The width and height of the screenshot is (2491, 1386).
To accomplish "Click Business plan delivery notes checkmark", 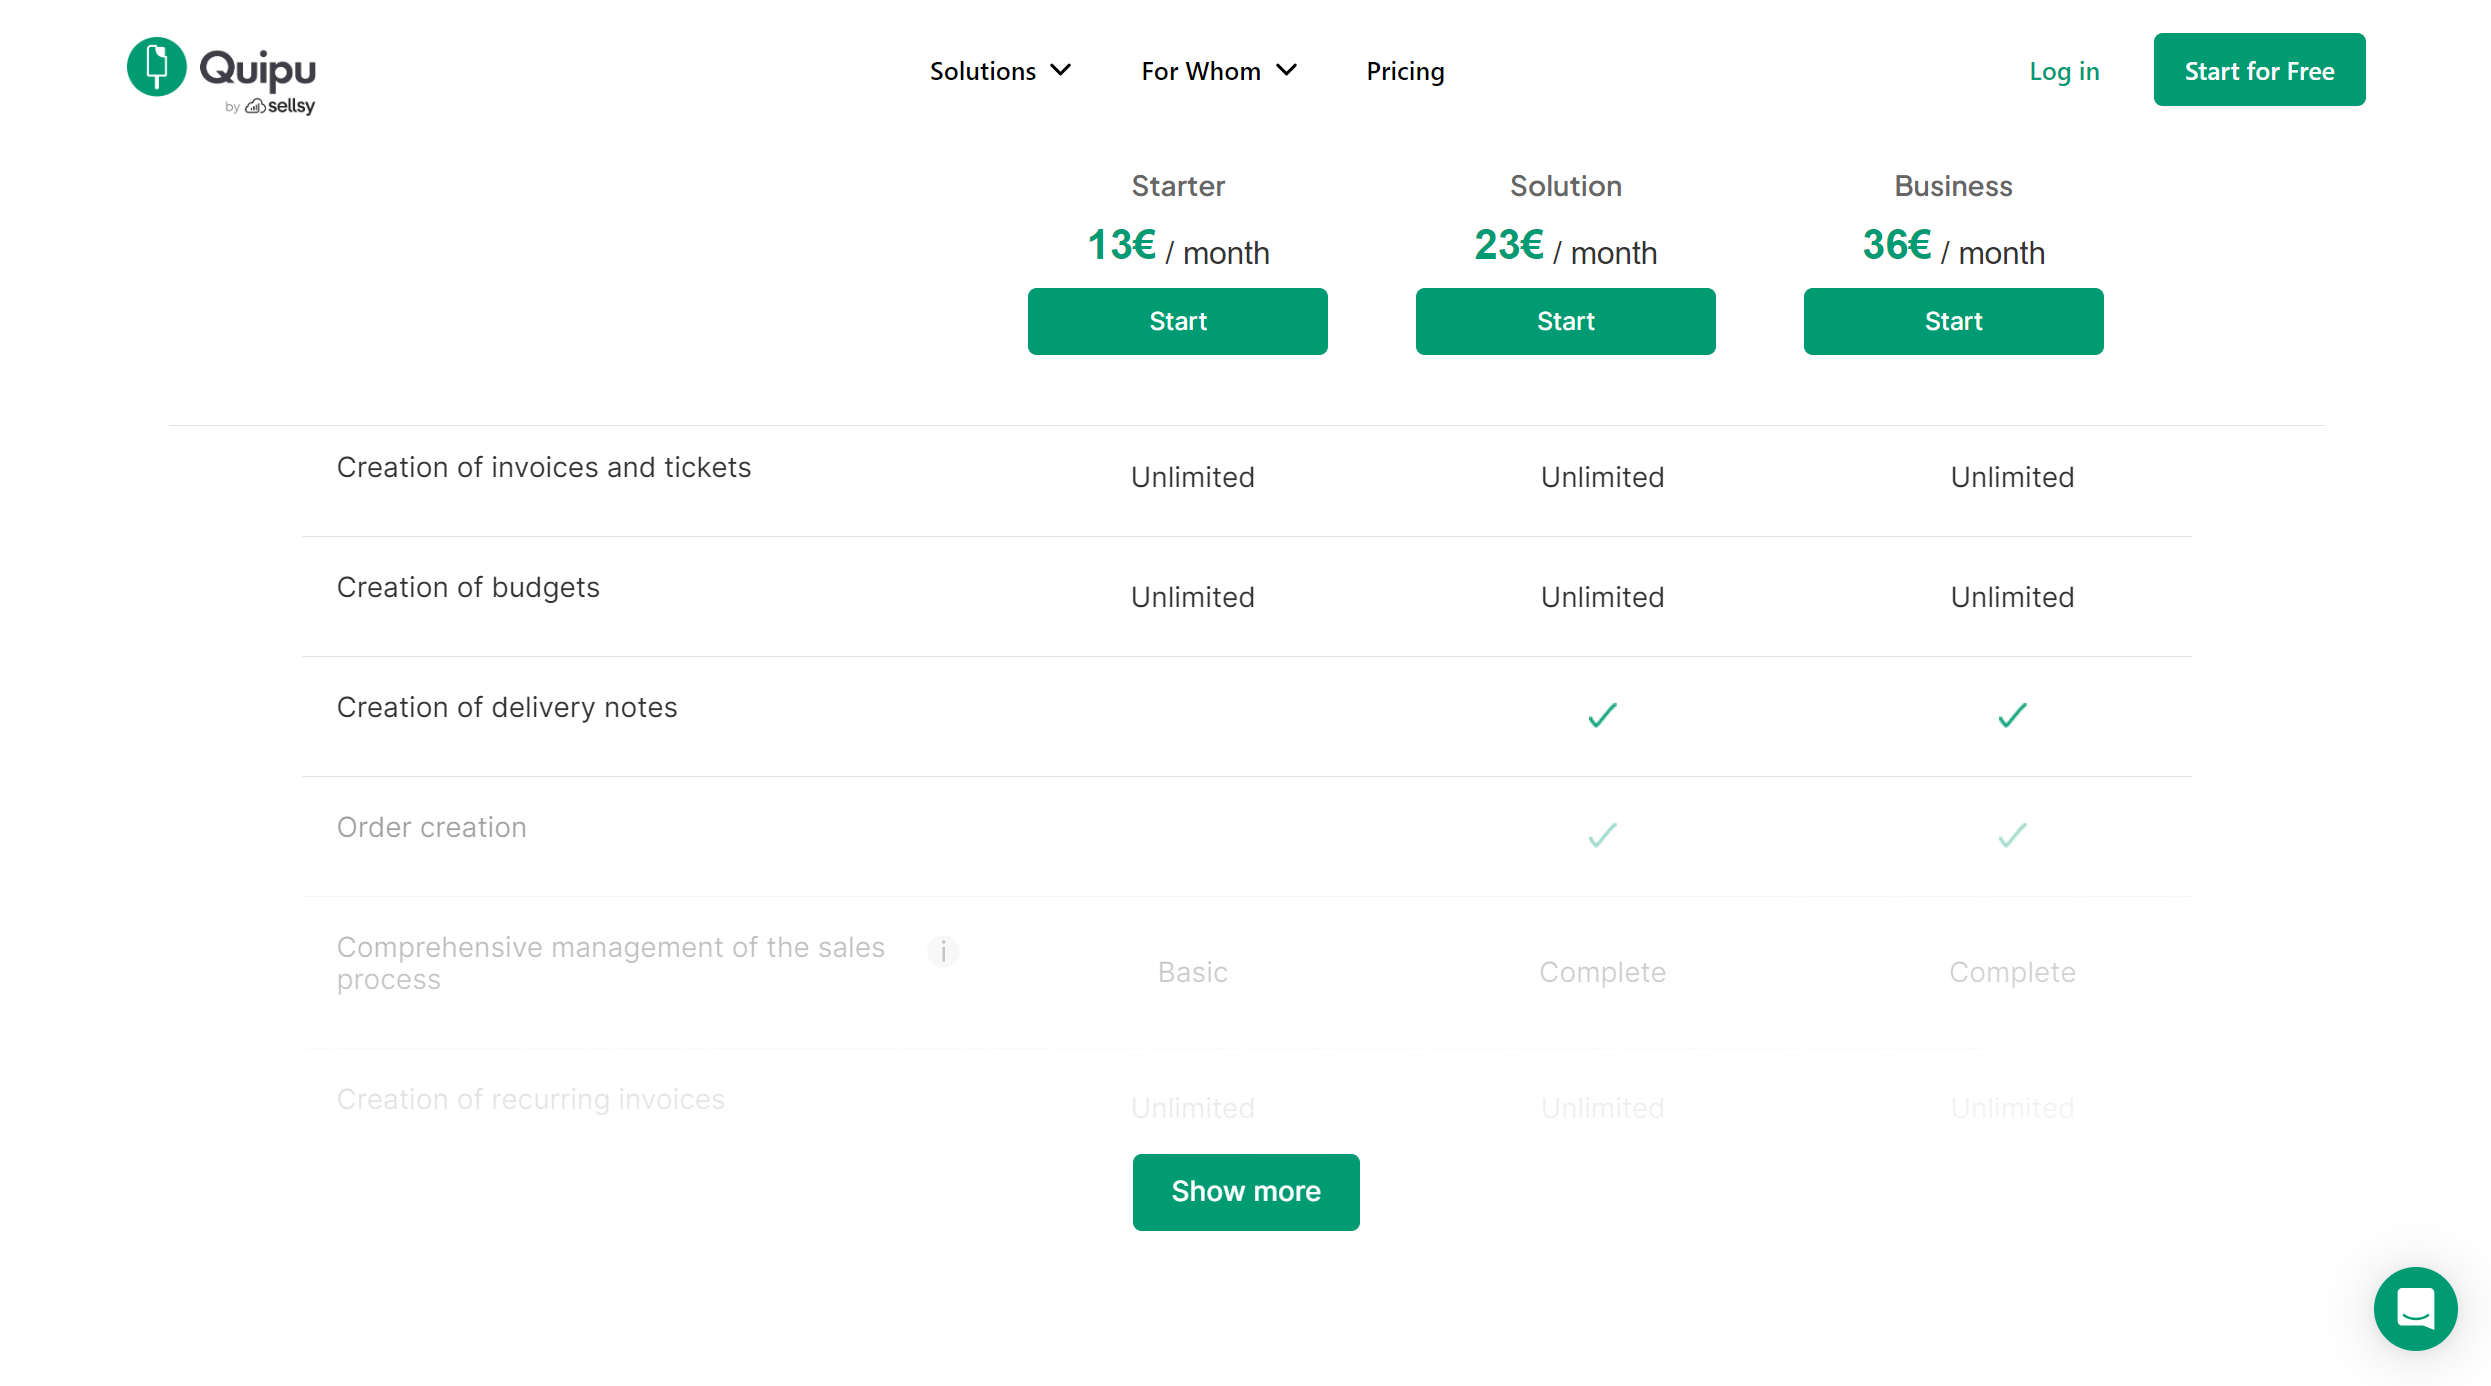I will tap(2012, 716).
